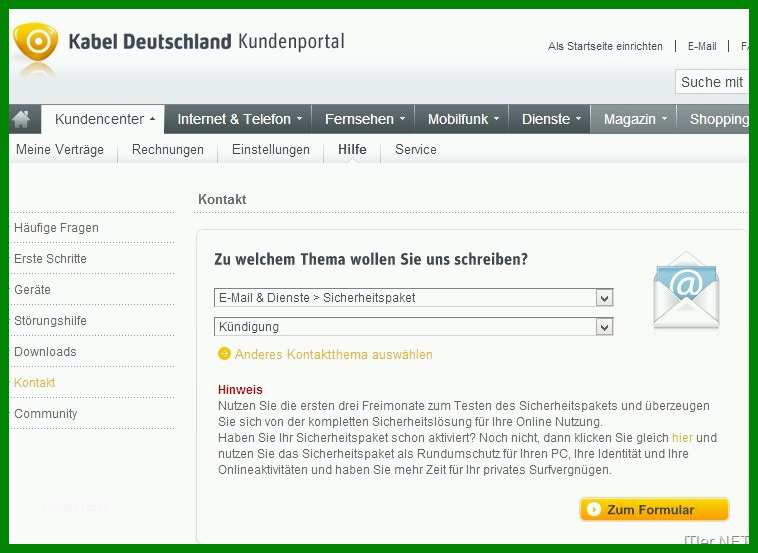Open the topic dropdown E-Mail & Dienste > Sicherheitspaket
The height and width of the screenshot is (553, 758).
coord(413,298)
